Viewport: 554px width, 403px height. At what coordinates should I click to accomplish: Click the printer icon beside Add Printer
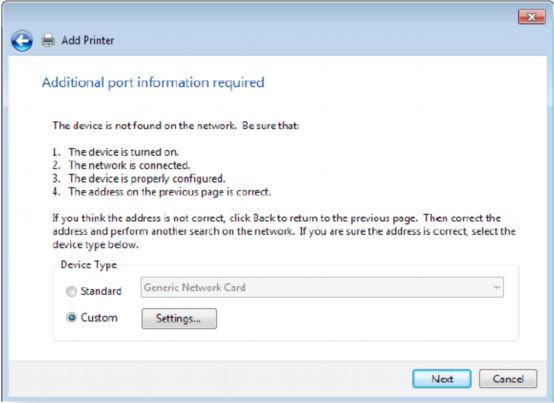click(x=48, y=41)
